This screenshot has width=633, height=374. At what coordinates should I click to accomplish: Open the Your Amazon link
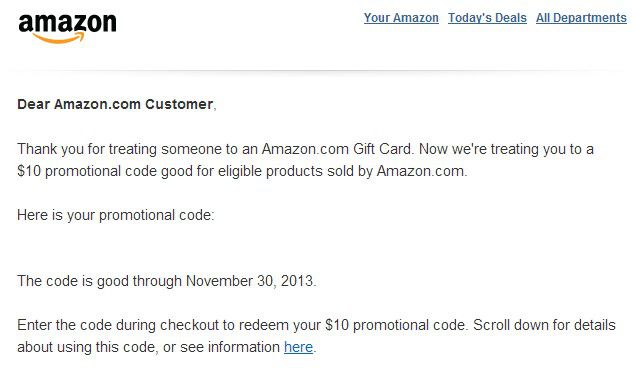click(401, 18)
